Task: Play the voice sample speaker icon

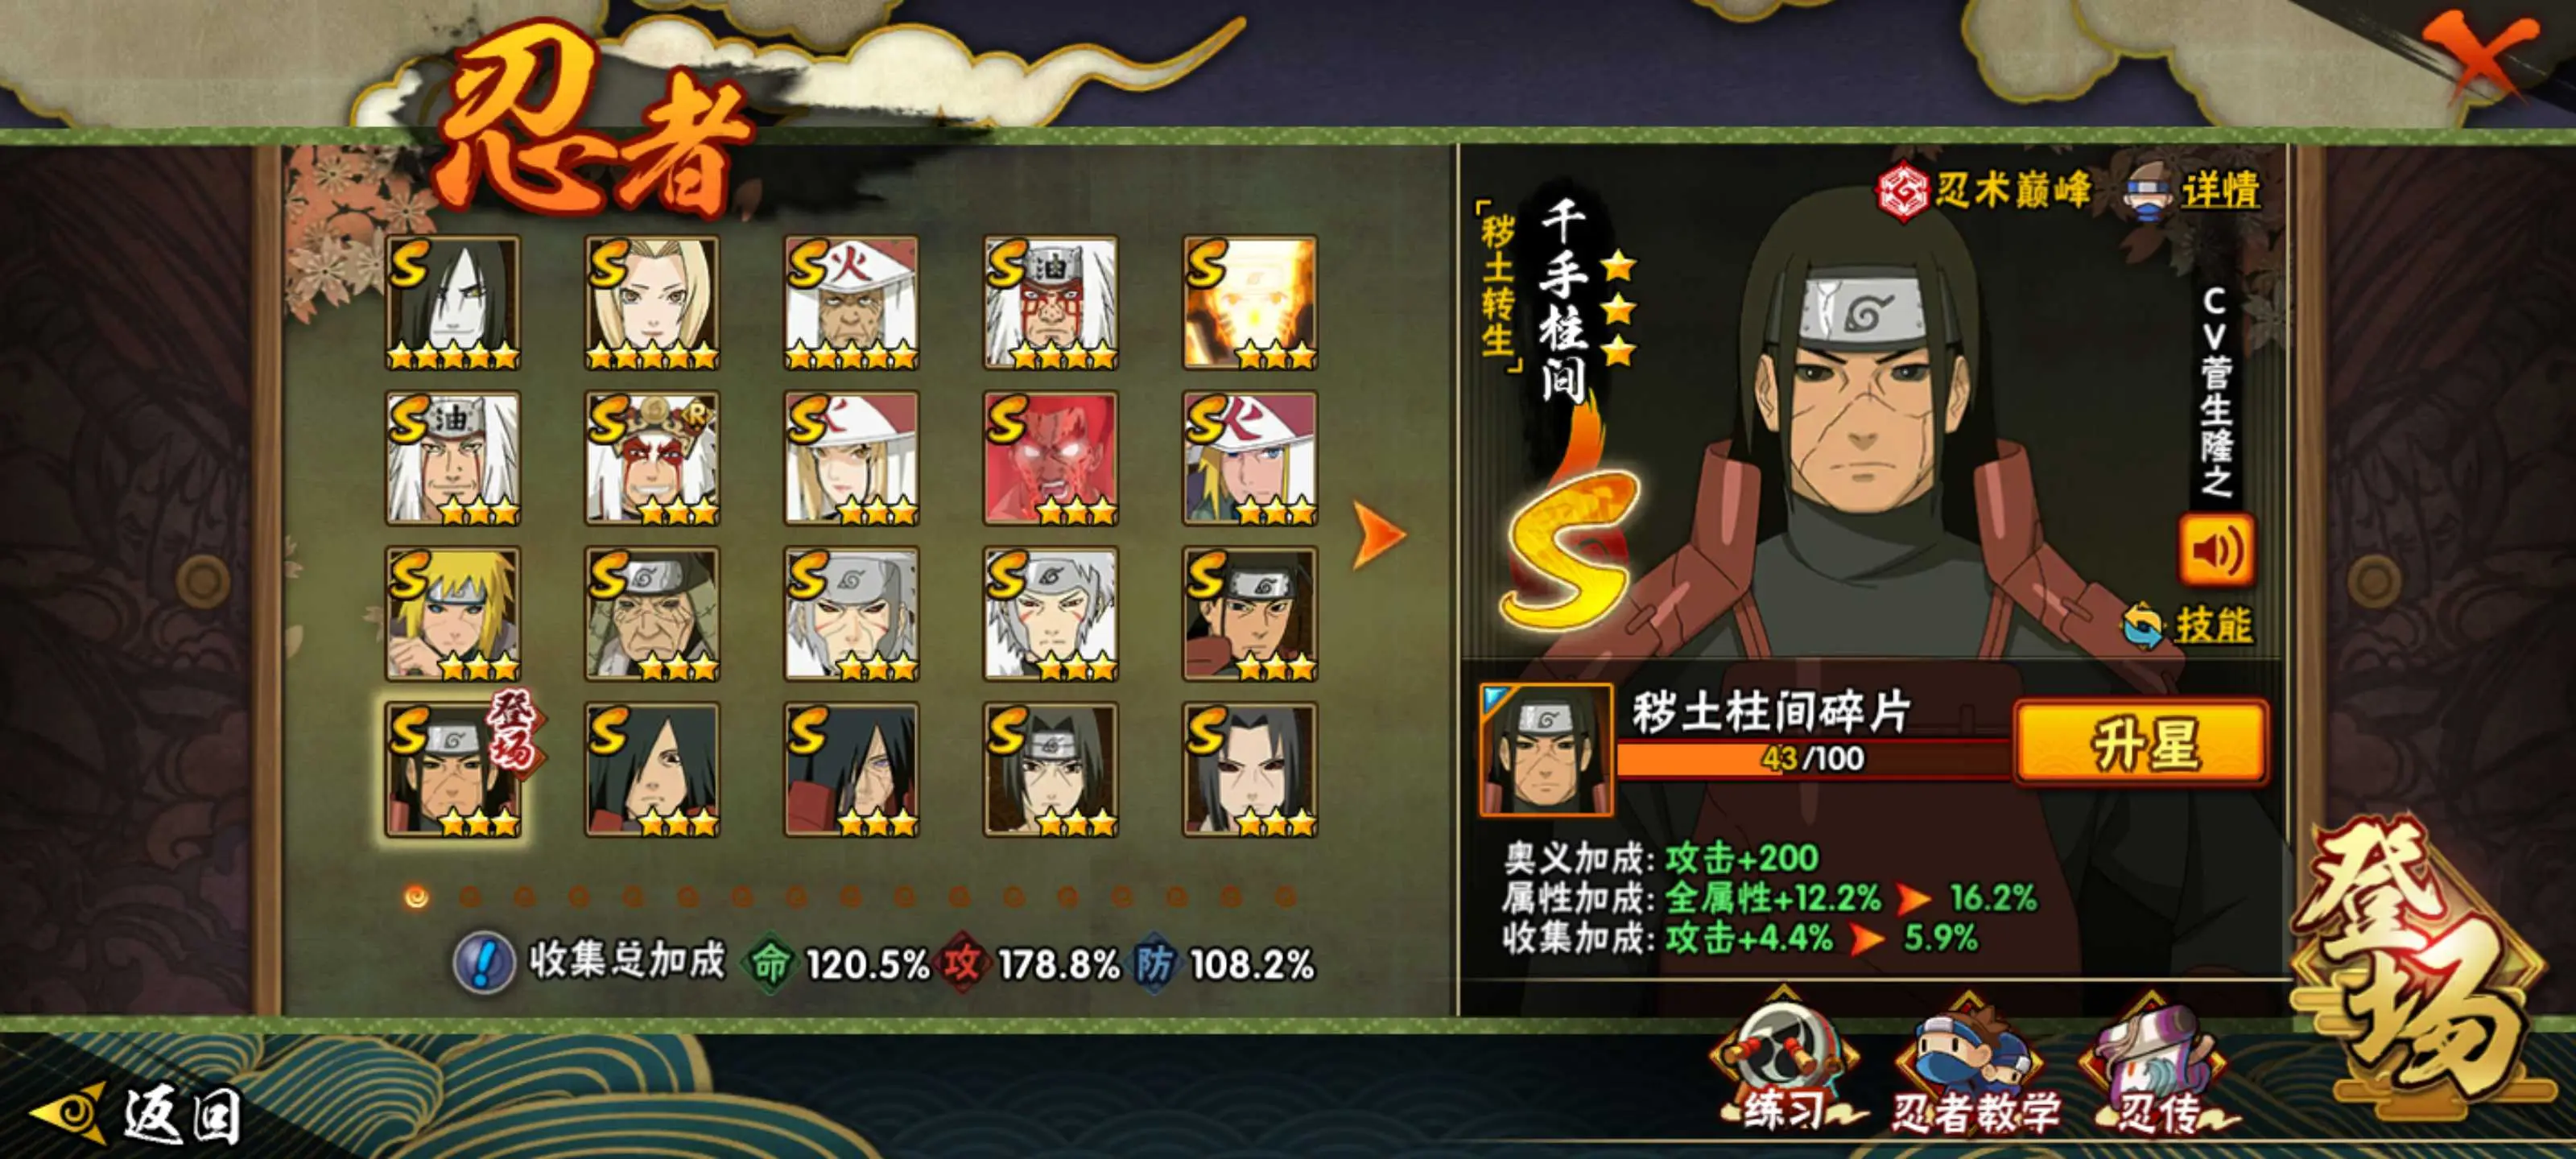Action: pos(2217,550)
